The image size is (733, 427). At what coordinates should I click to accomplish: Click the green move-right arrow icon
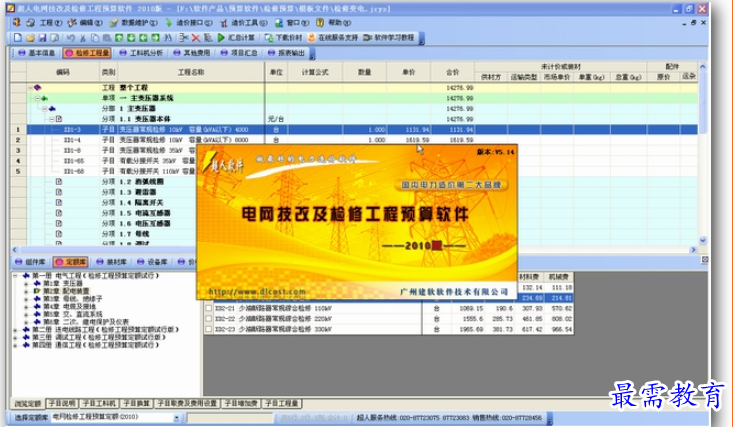point(155,37)
